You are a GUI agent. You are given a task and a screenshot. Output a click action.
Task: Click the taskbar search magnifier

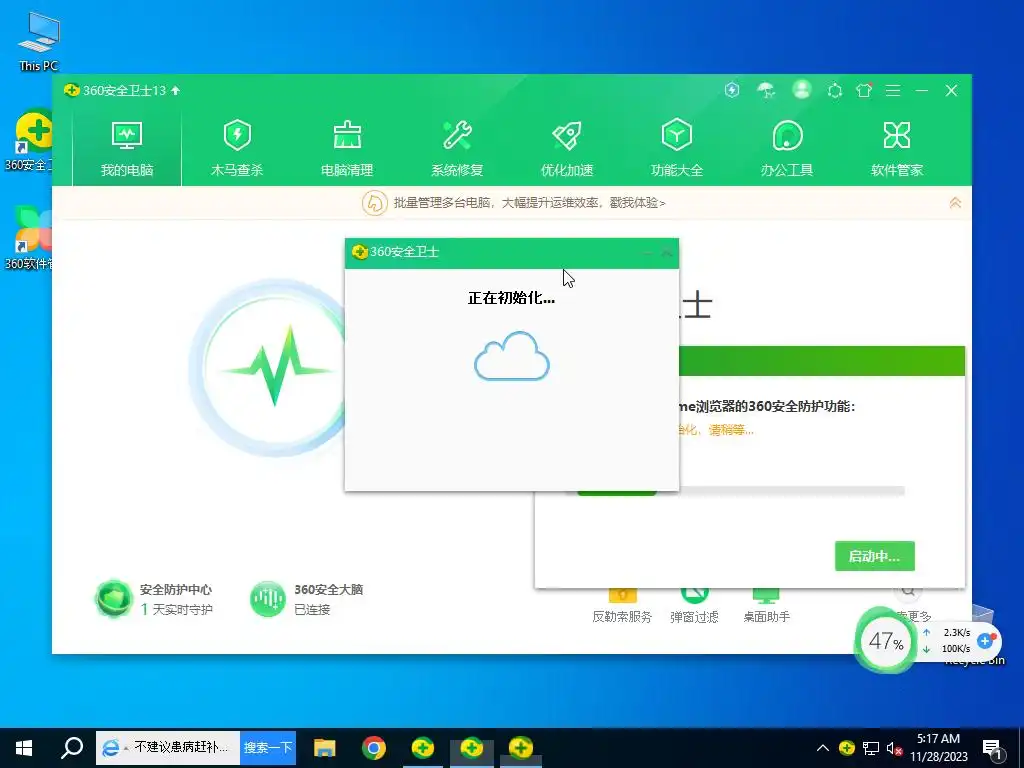tap(72, 747)
